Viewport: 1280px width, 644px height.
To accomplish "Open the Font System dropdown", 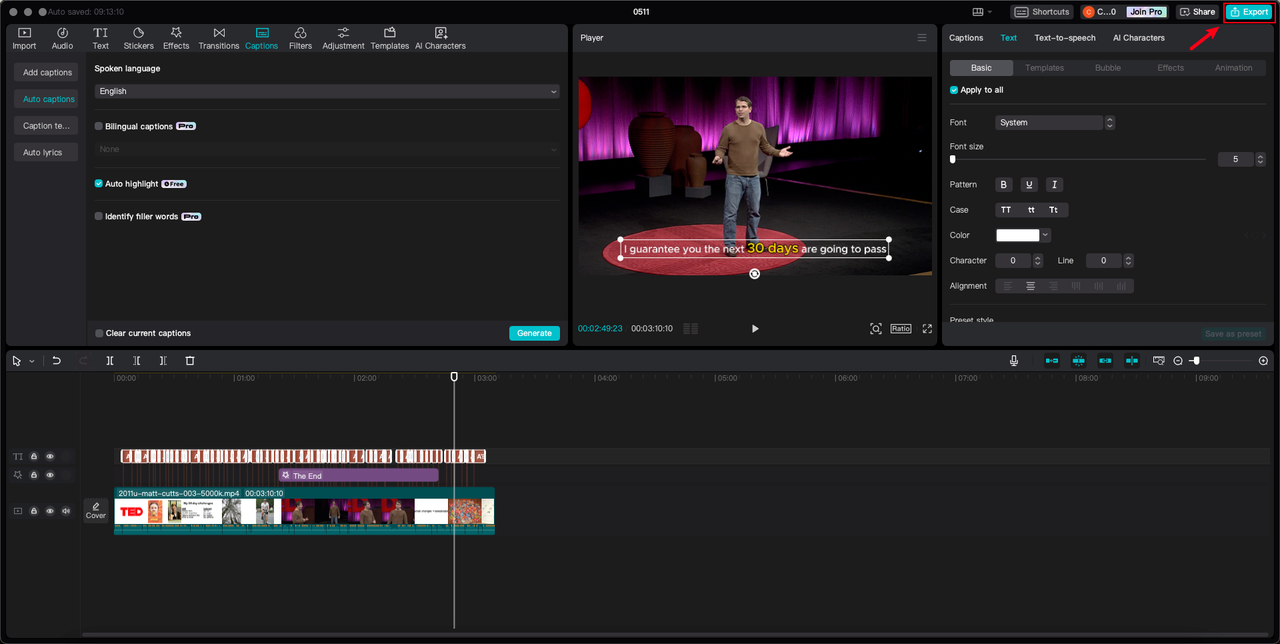I will [1055, 123].
